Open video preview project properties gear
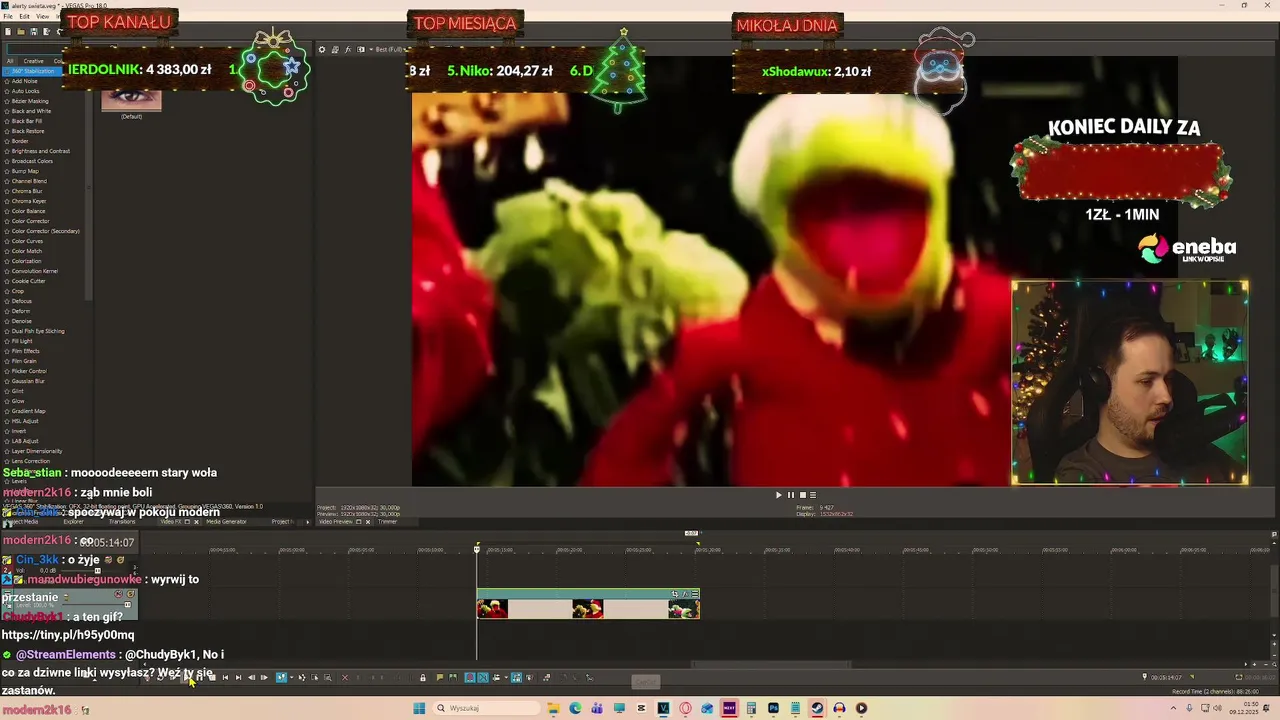The height and width of the screenshot is (720, 1280). pos(322,49)
